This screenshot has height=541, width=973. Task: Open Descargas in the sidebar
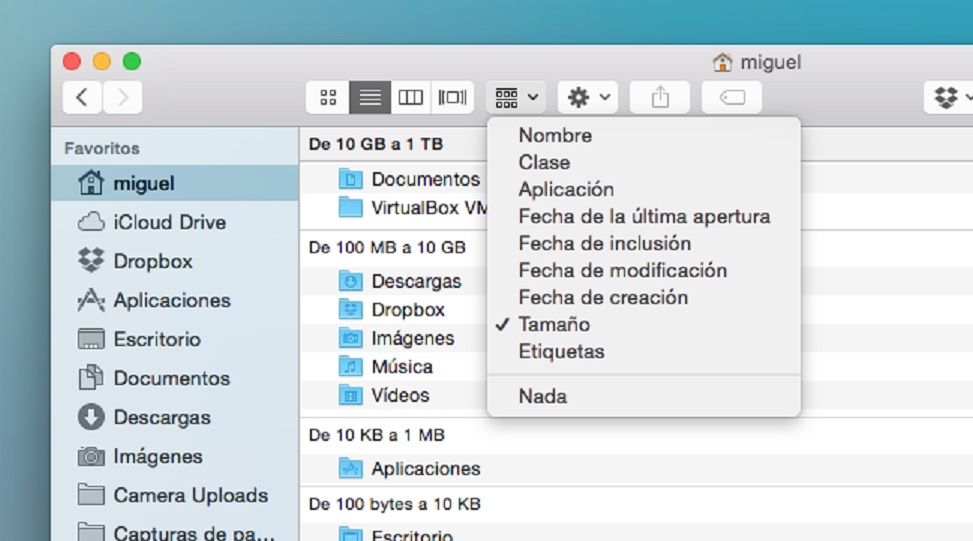coord(161,417)
